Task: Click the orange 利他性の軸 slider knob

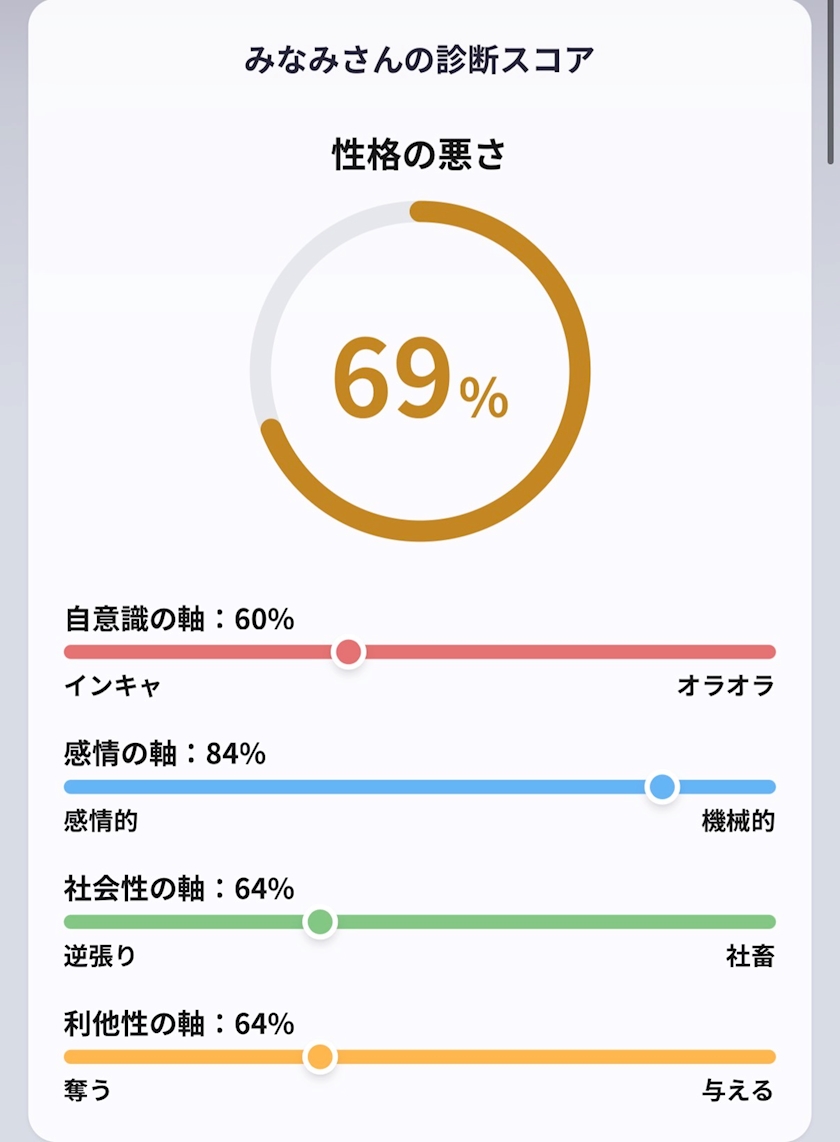Action: (x=320, y=1057)
